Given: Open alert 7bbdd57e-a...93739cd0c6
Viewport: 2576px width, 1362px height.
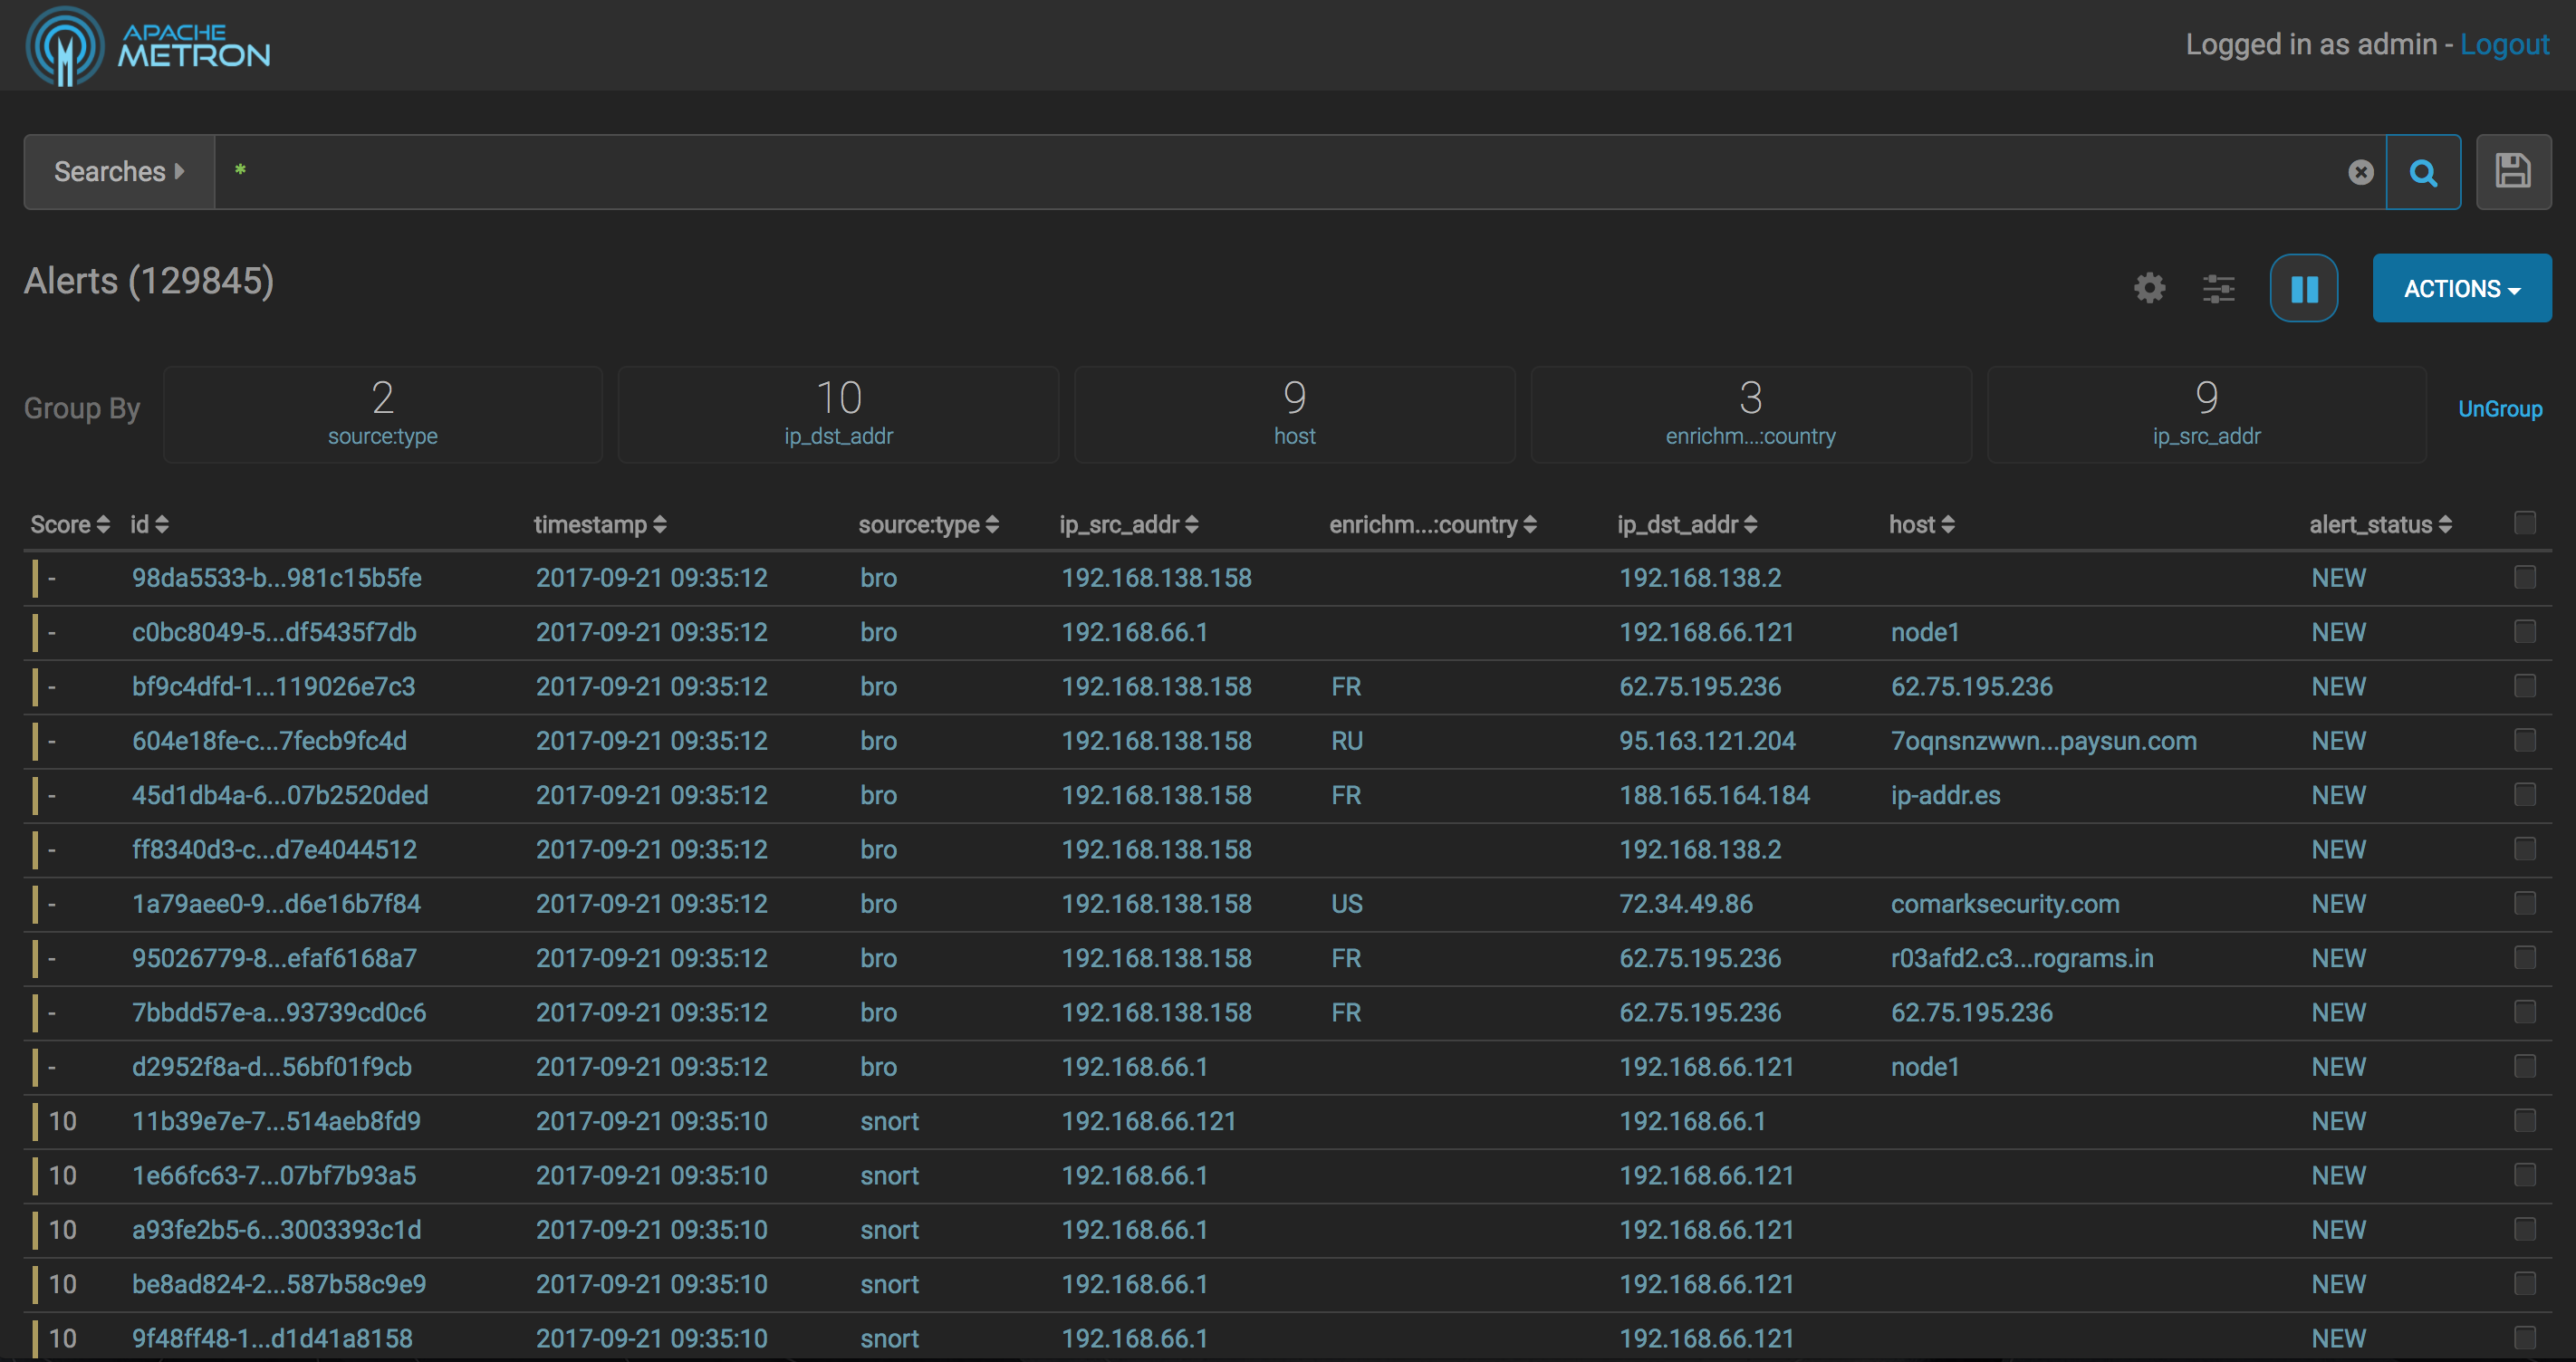Looking at the screenshot, I should [x=279, y=1012].
